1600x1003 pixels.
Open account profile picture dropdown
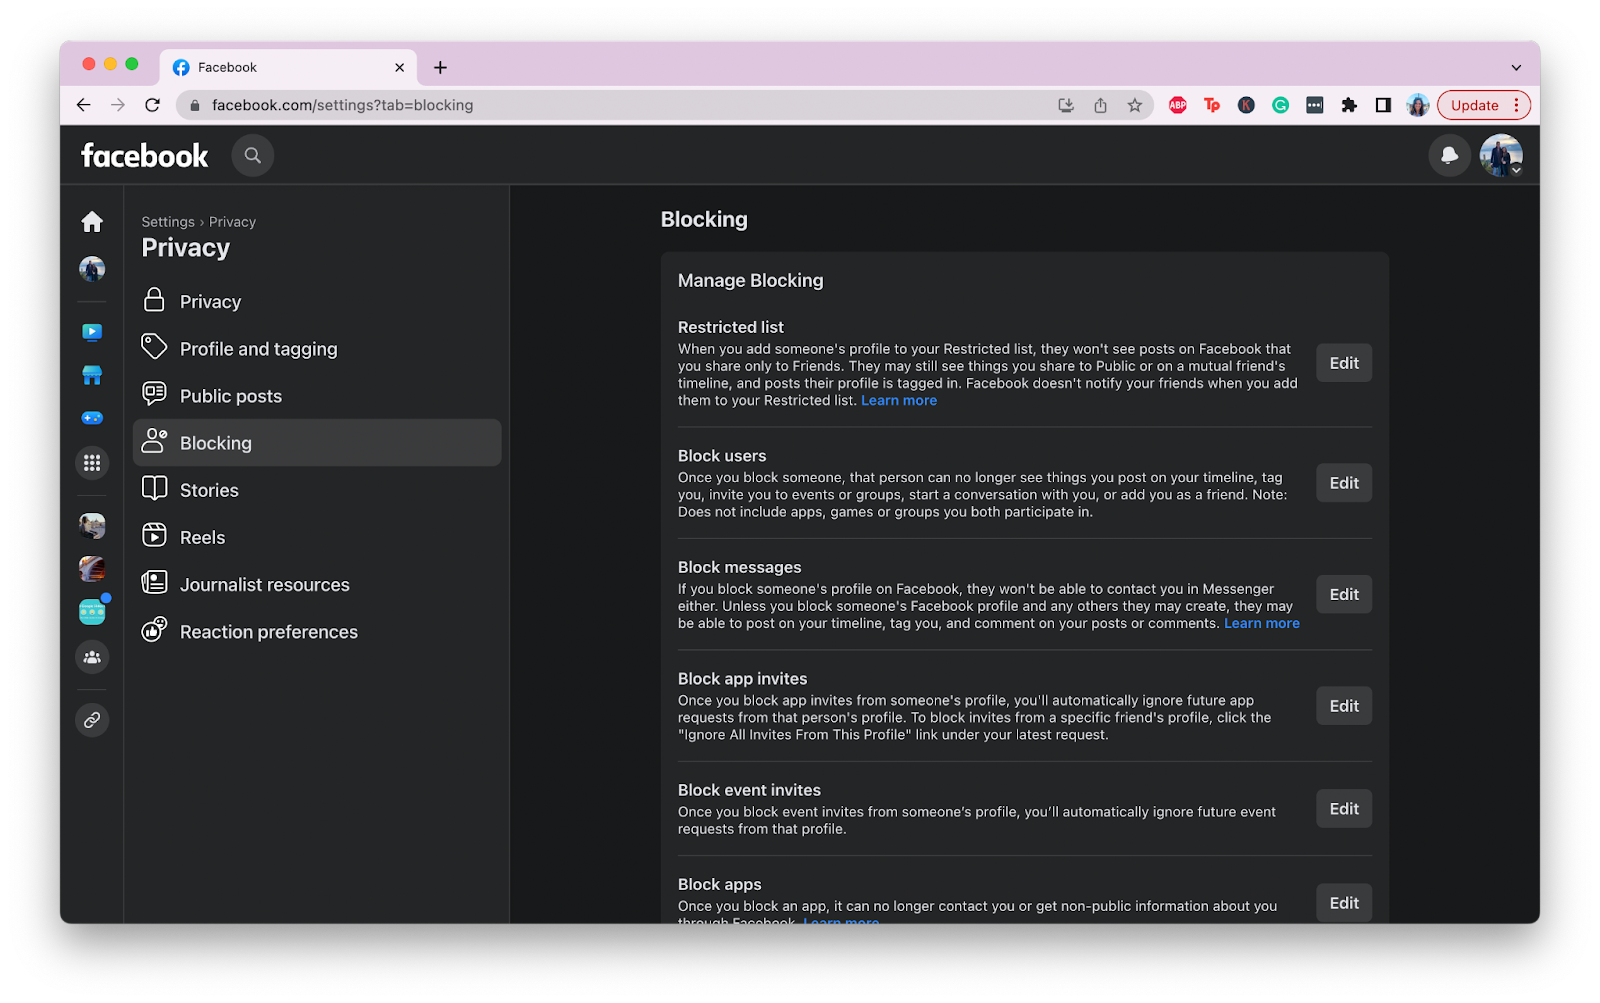(x=1501, y=156)
